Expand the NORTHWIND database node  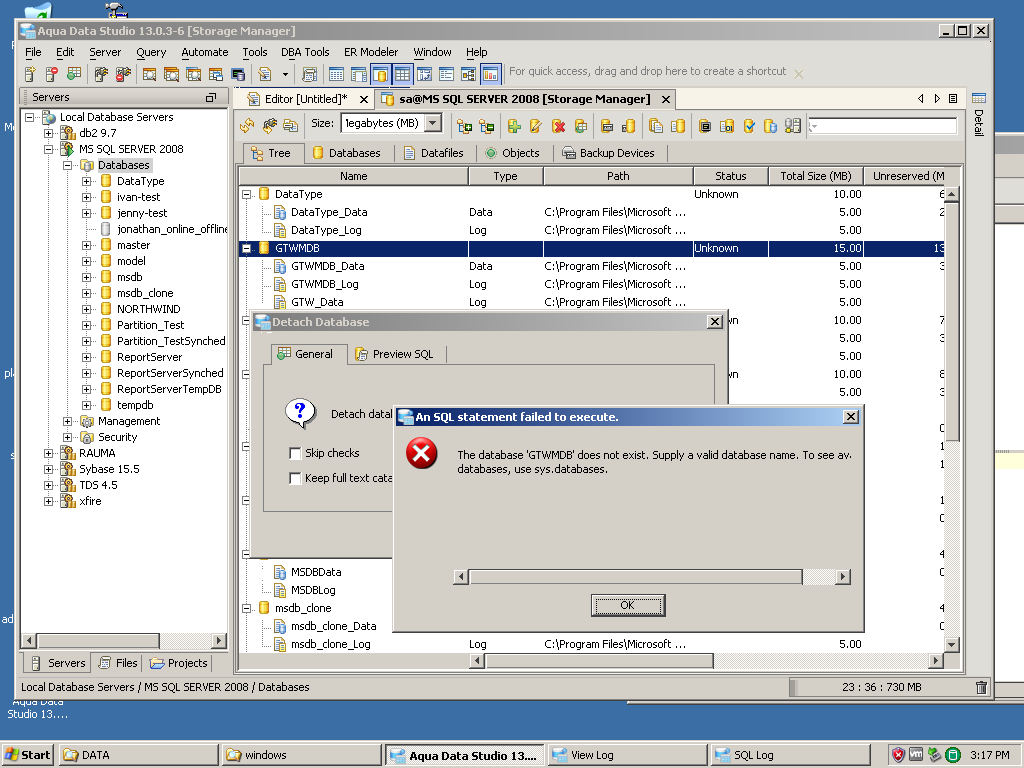(86, 309)
